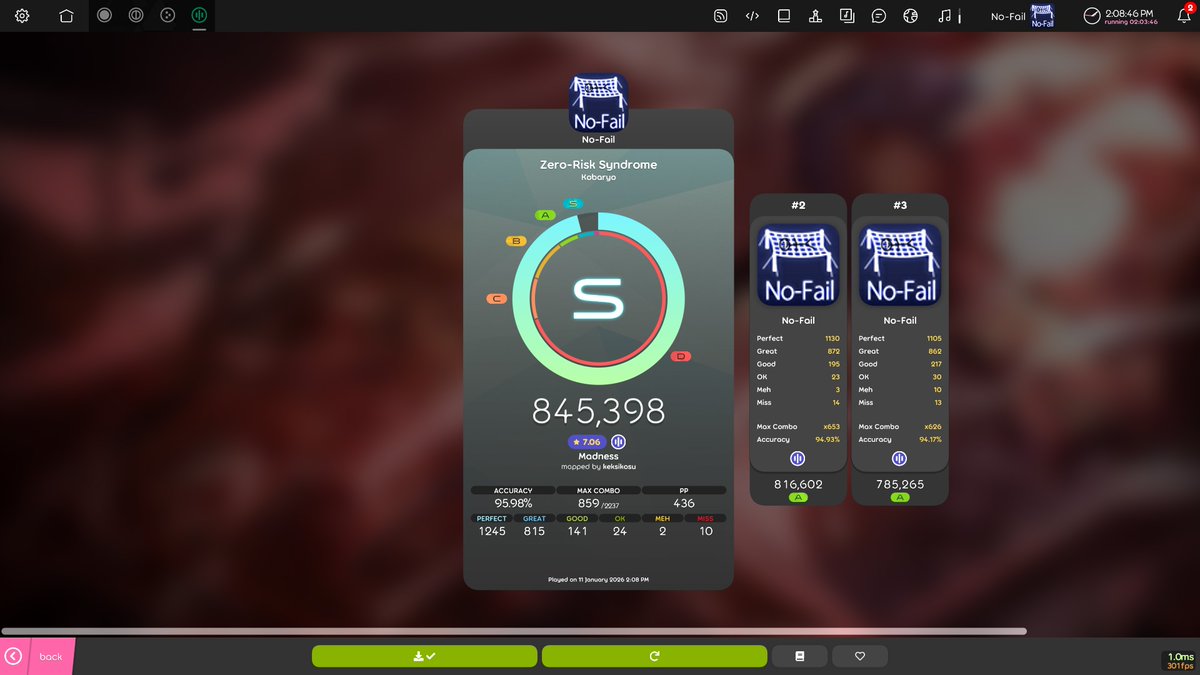Viewport: 1200px width, 675px height.
Task: Click score 816,602 on card #2
Action: click(798, 484)
